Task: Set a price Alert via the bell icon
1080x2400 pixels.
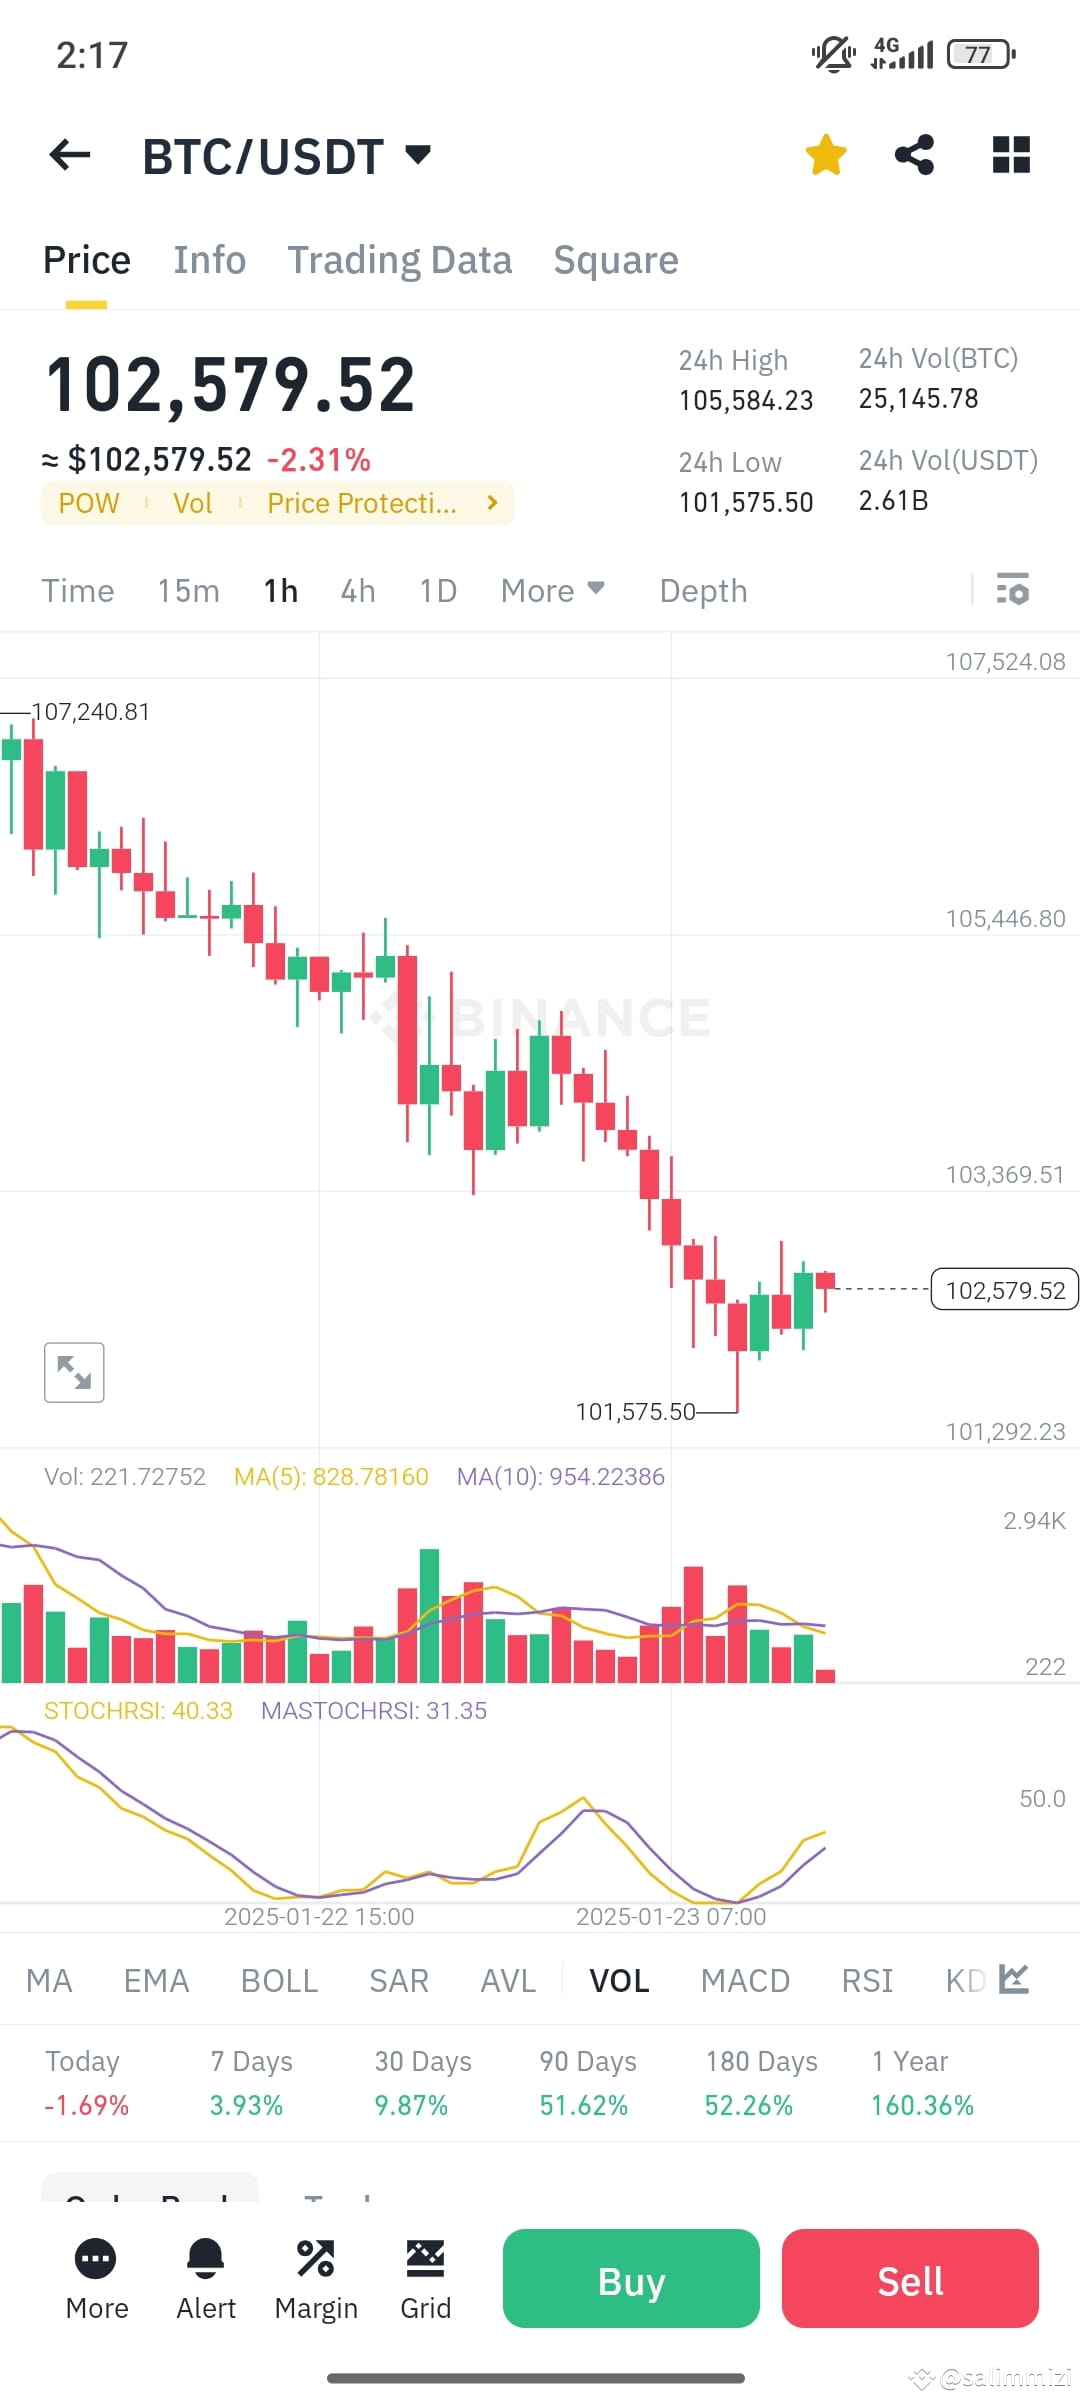Action: tap(205, 2282)
